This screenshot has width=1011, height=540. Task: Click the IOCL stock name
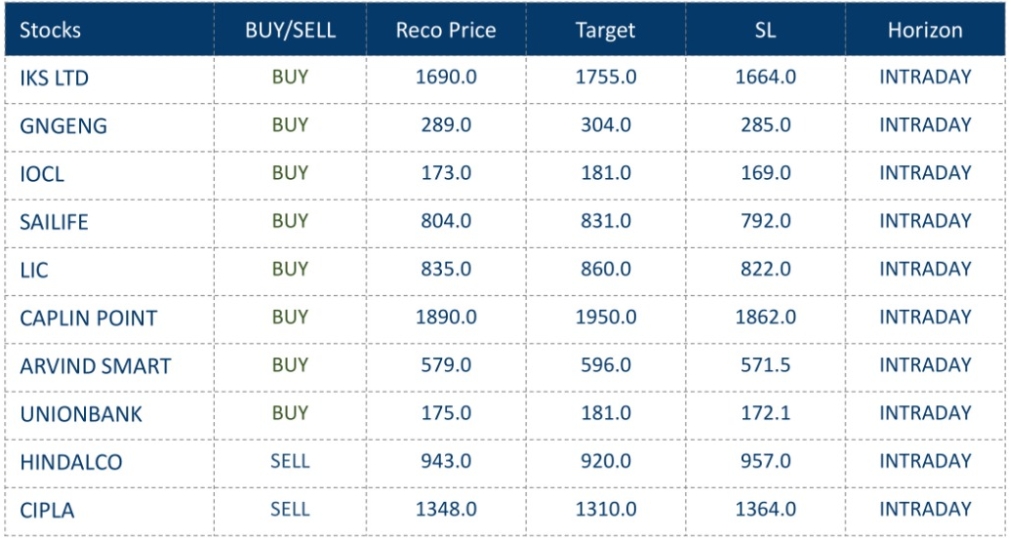42,174
